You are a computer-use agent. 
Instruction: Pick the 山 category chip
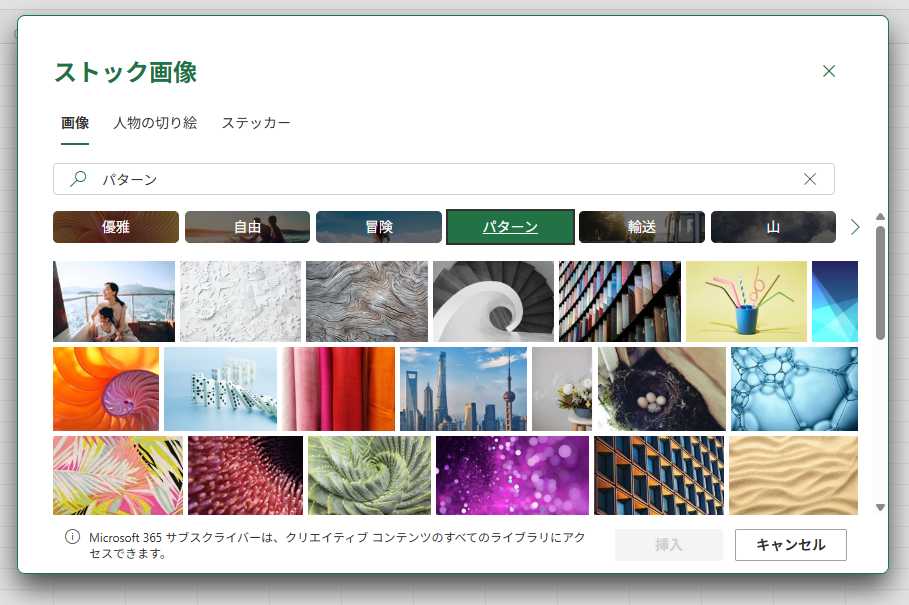click(773, 227)
